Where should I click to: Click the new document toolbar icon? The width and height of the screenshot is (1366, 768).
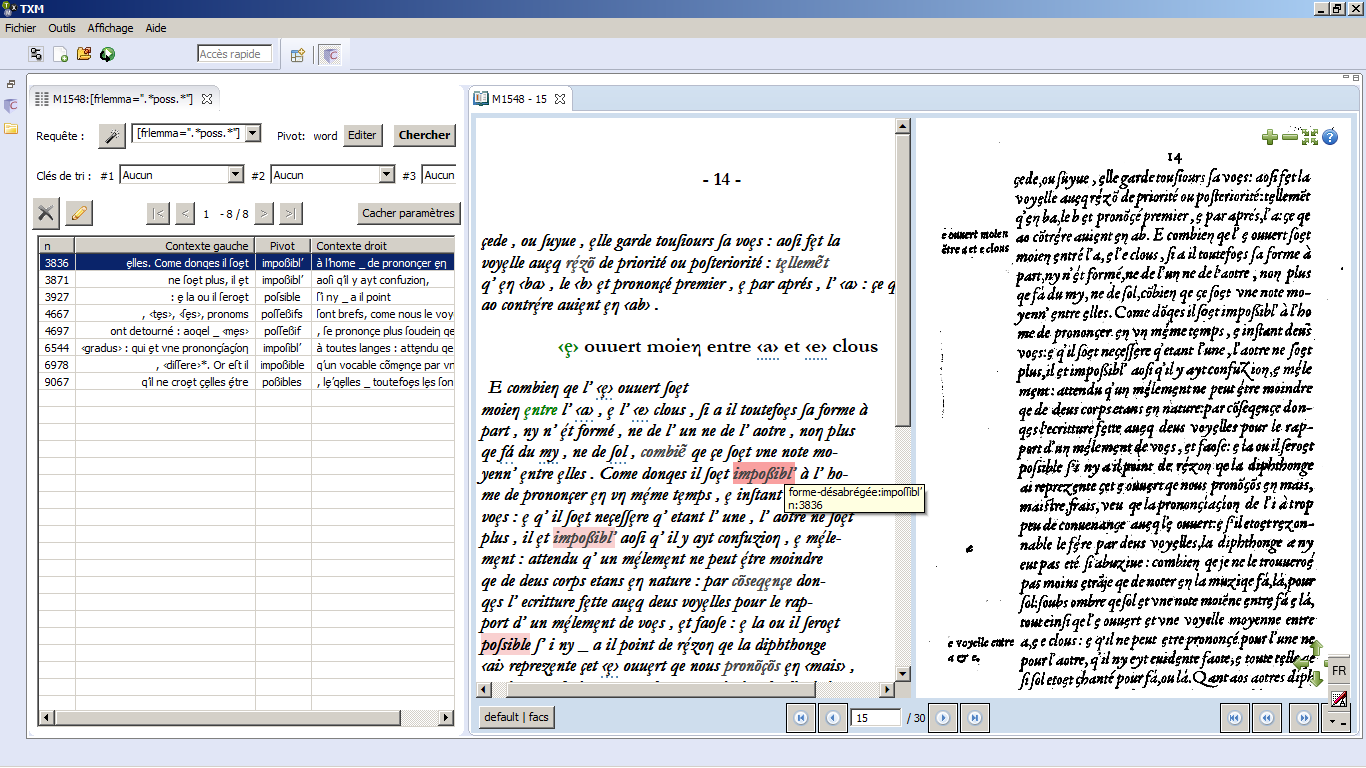click(x=60, y=54)
